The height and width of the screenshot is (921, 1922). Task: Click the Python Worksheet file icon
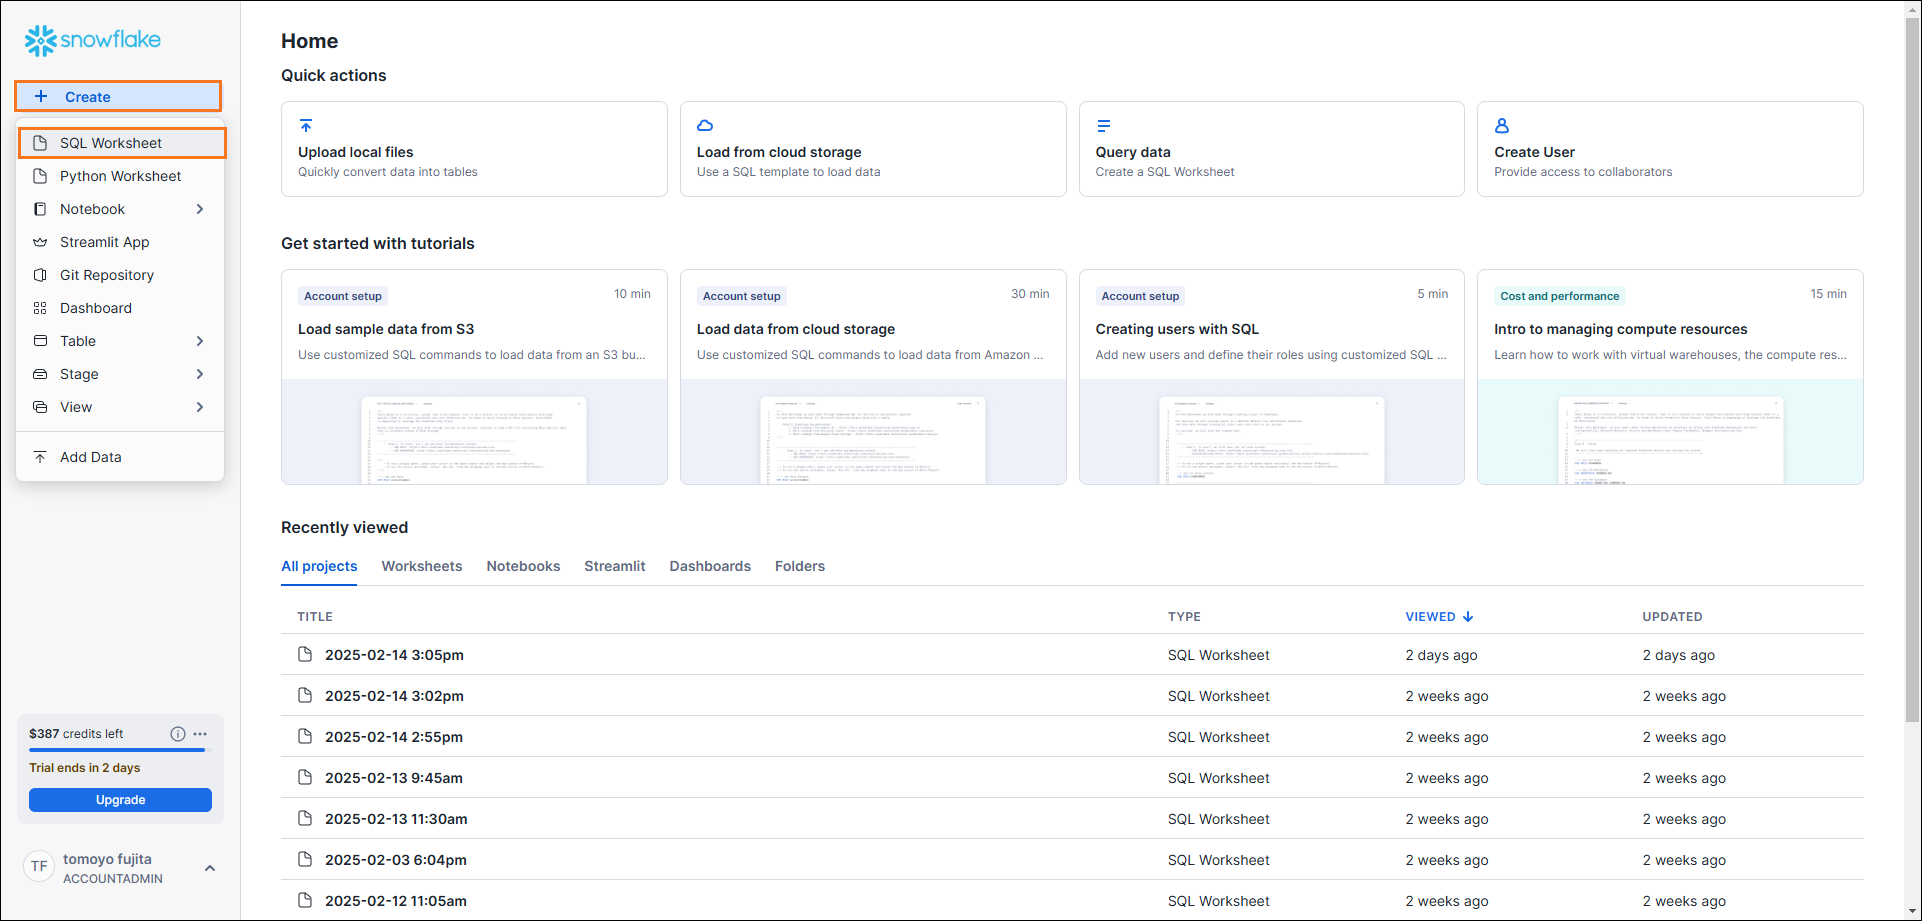(40, 176)
